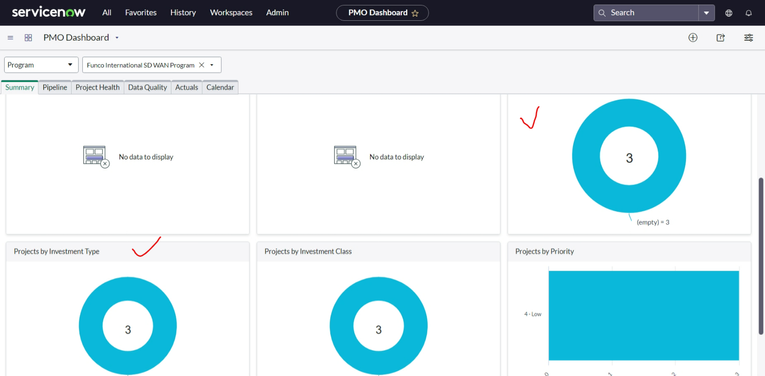Click the ServiceNow logo
Viewport: 765px width, 376px height.
48,12
